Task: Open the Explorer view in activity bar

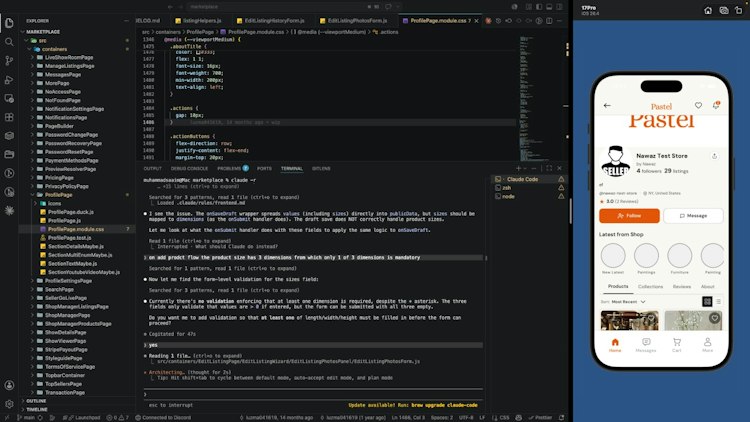Action: coord(9,23)
